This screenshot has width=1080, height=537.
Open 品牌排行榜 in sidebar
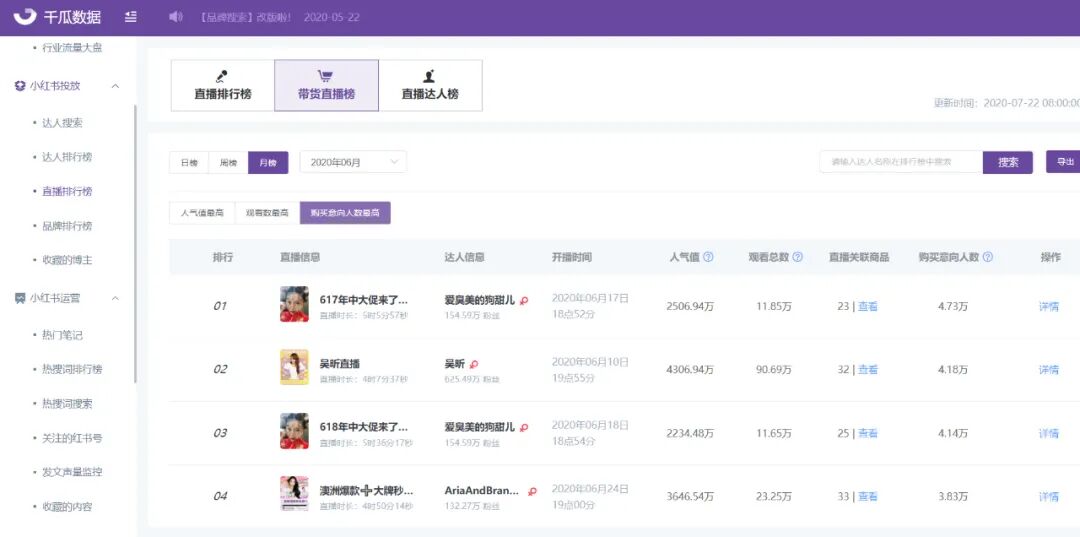[x=67, y=226]
